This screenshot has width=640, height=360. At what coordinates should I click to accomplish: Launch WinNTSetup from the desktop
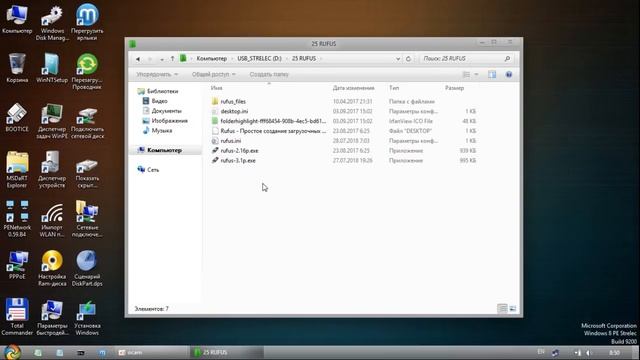point(52,68)
